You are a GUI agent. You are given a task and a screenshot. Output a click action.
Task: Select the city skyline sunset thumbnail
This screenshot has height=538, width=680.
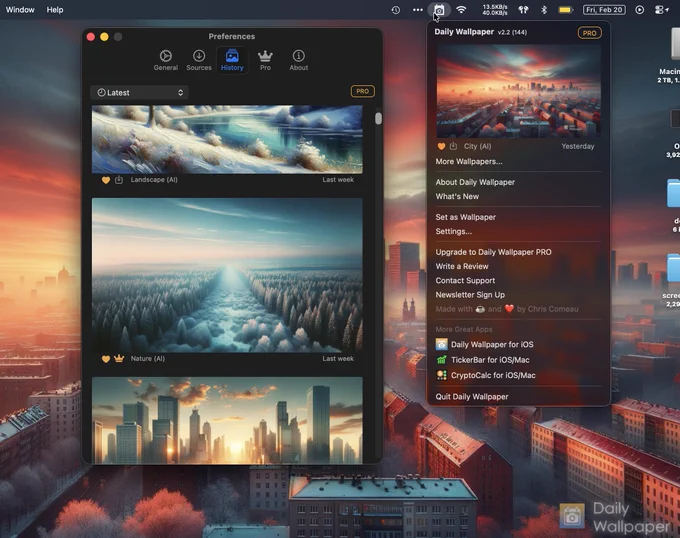(x=227, y=421)
